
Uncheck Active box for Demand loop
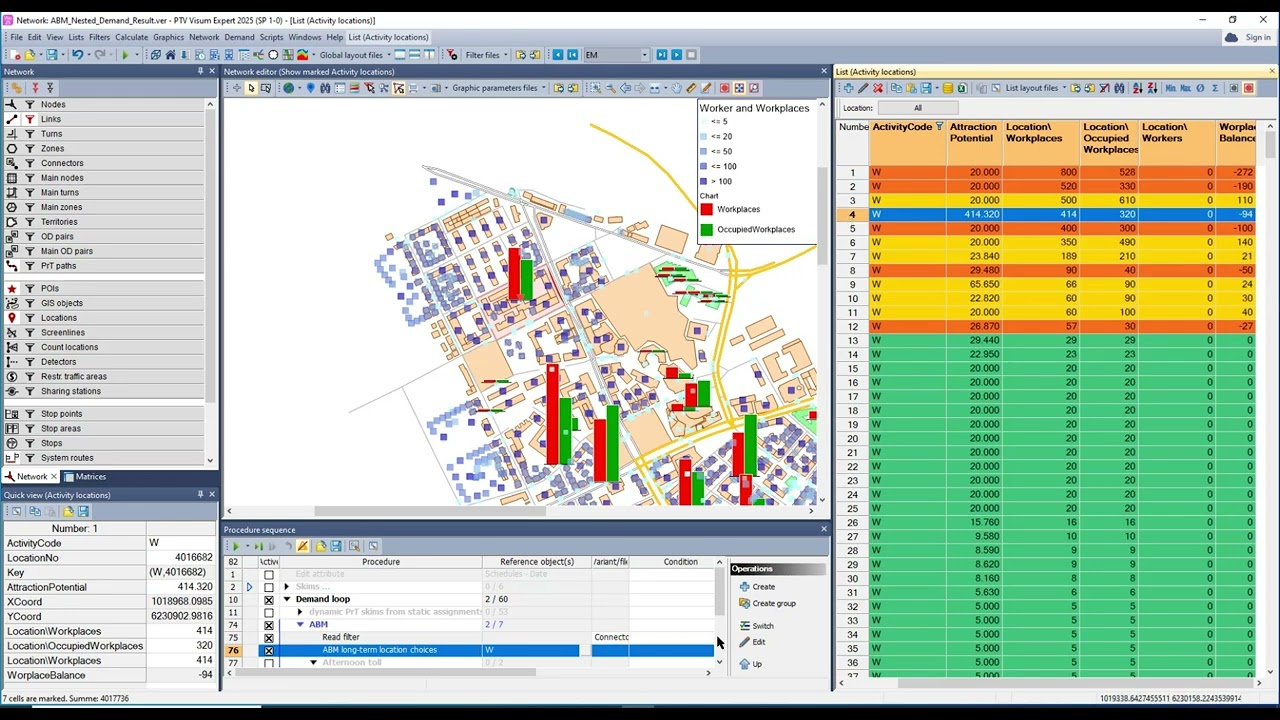tap(268, 600)
